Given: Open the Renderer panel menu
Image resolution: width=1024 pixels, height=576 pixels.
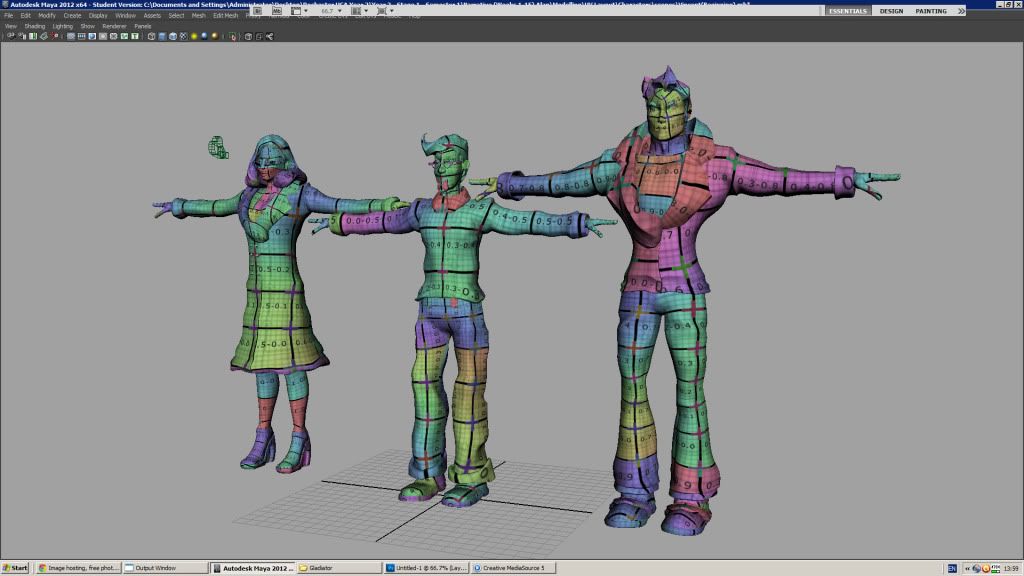Looking at the screenshot, I should pos(114,26).
